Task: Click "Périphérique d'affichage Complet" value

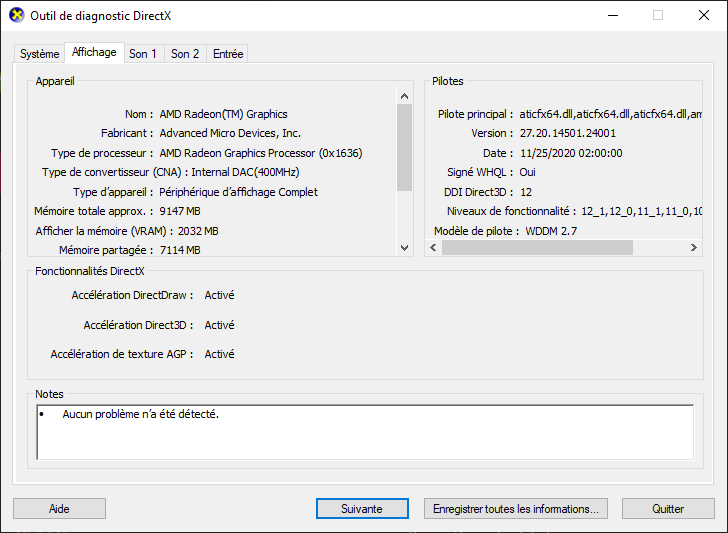Action: click(x=238, y=192)
